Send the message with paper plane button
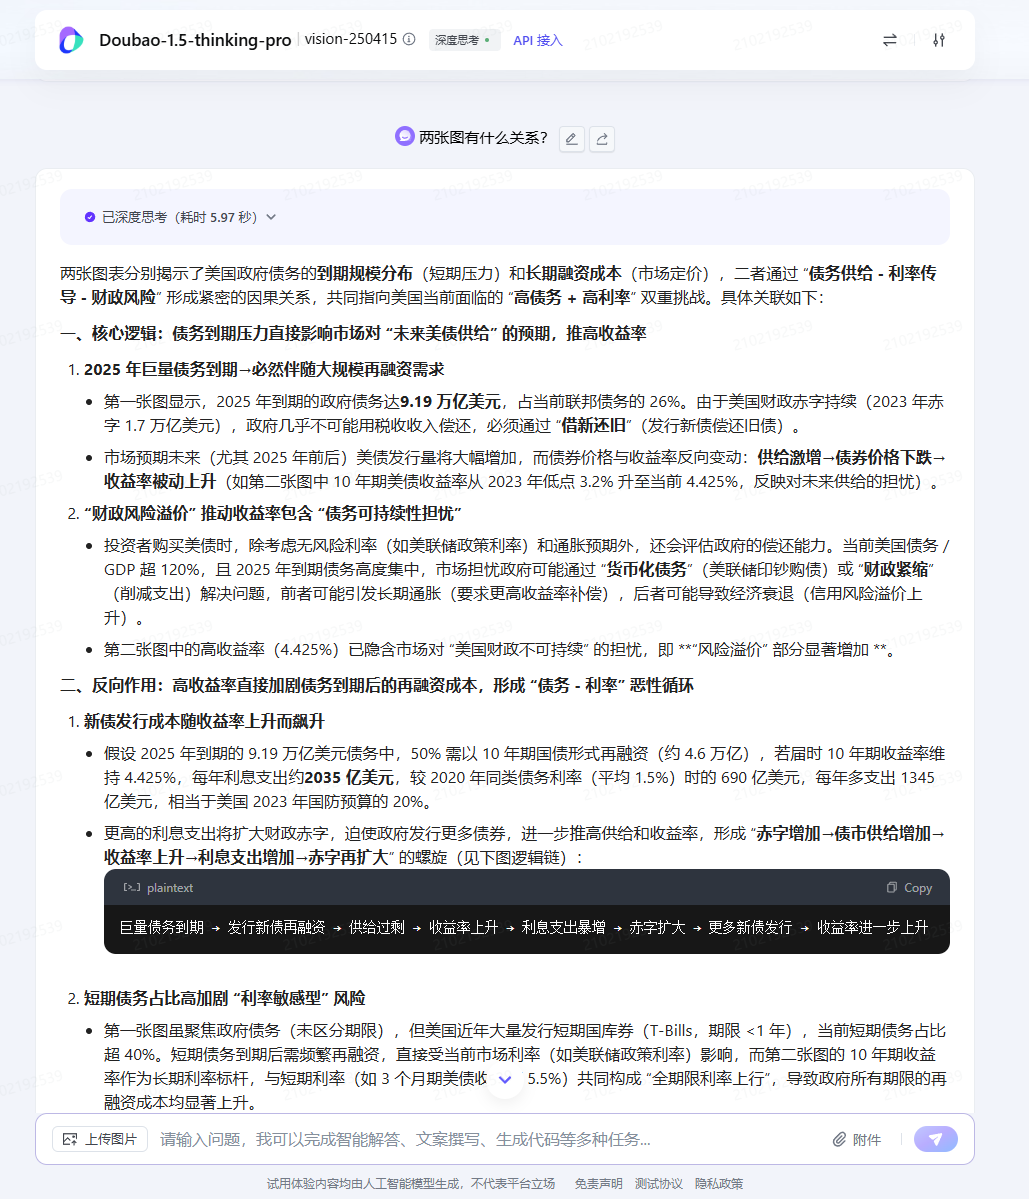Screen dimensions: 1029x1199 [x=936, y=1139]
